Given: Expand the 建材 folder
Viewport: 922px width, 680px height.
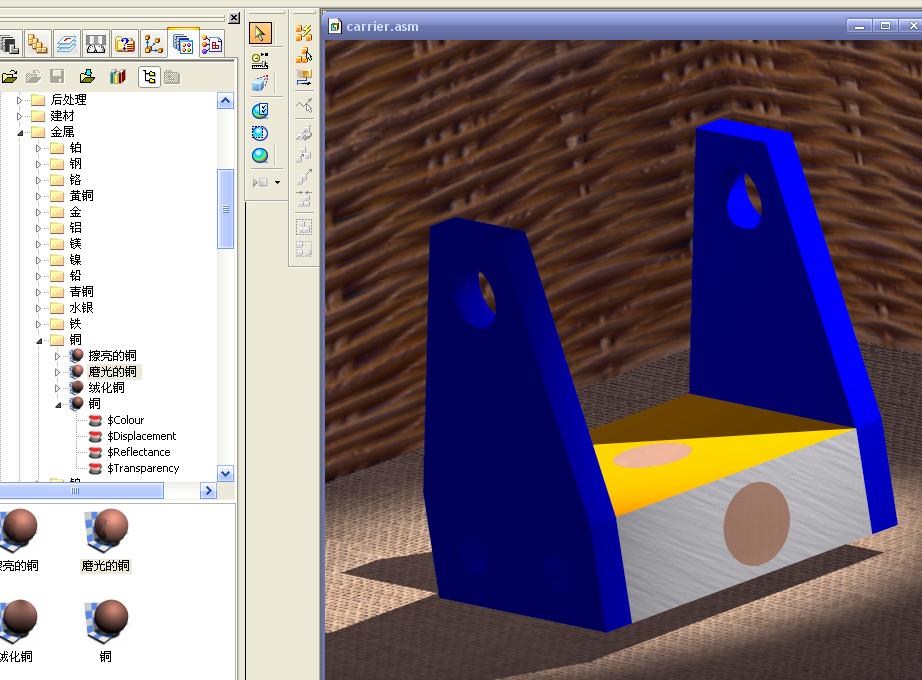Looking at the screenshot, I should tap(19, 116).
